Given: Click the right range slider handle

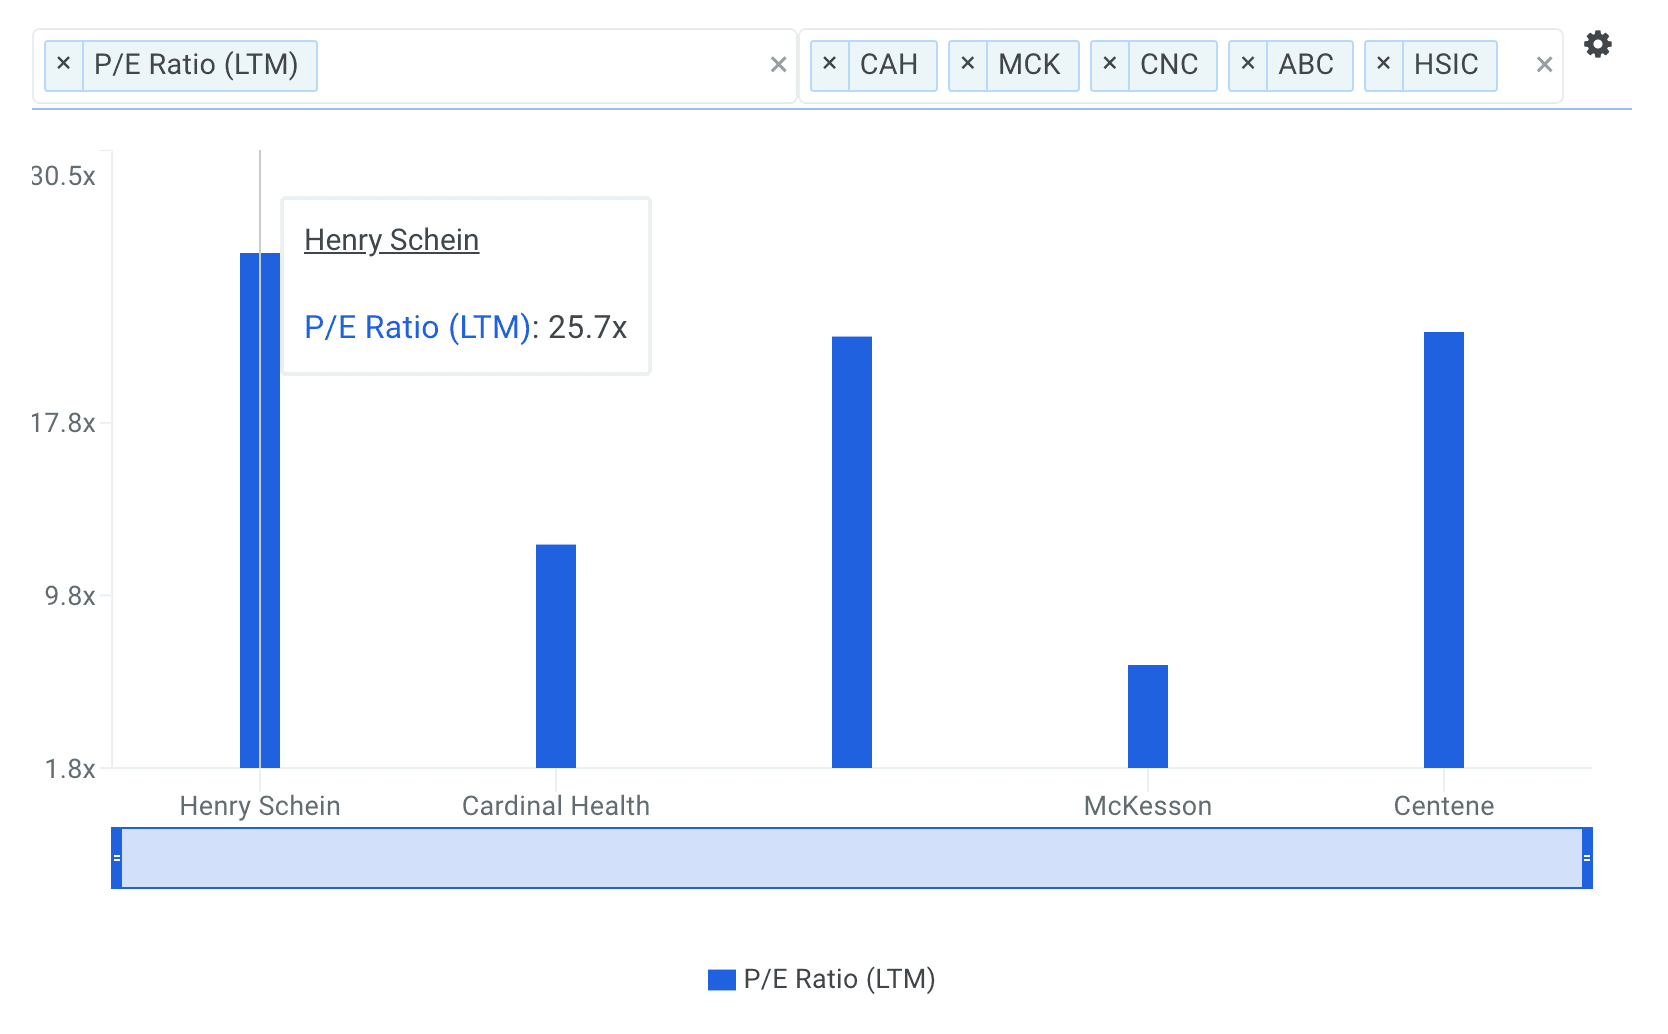Looking at the screenshot, I should pyautogui.click(x=1586, y=858).
